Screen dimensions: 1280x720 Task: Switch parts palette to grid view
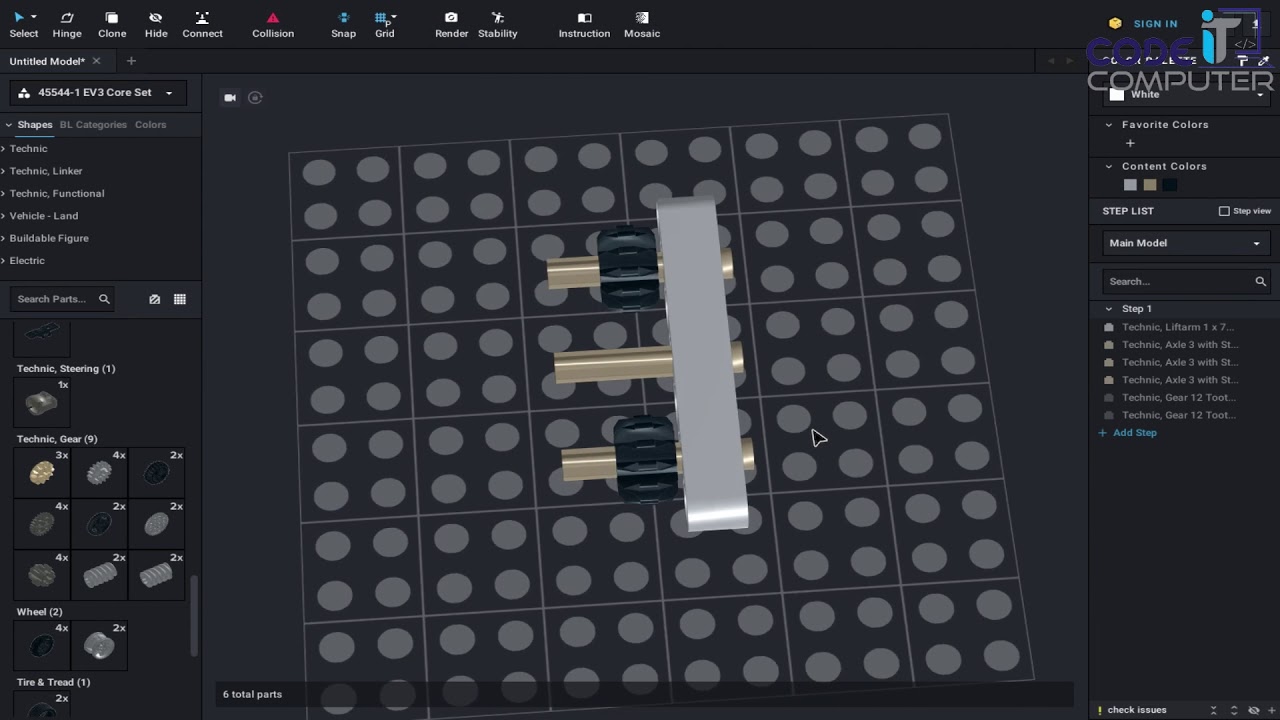(180, 299)
